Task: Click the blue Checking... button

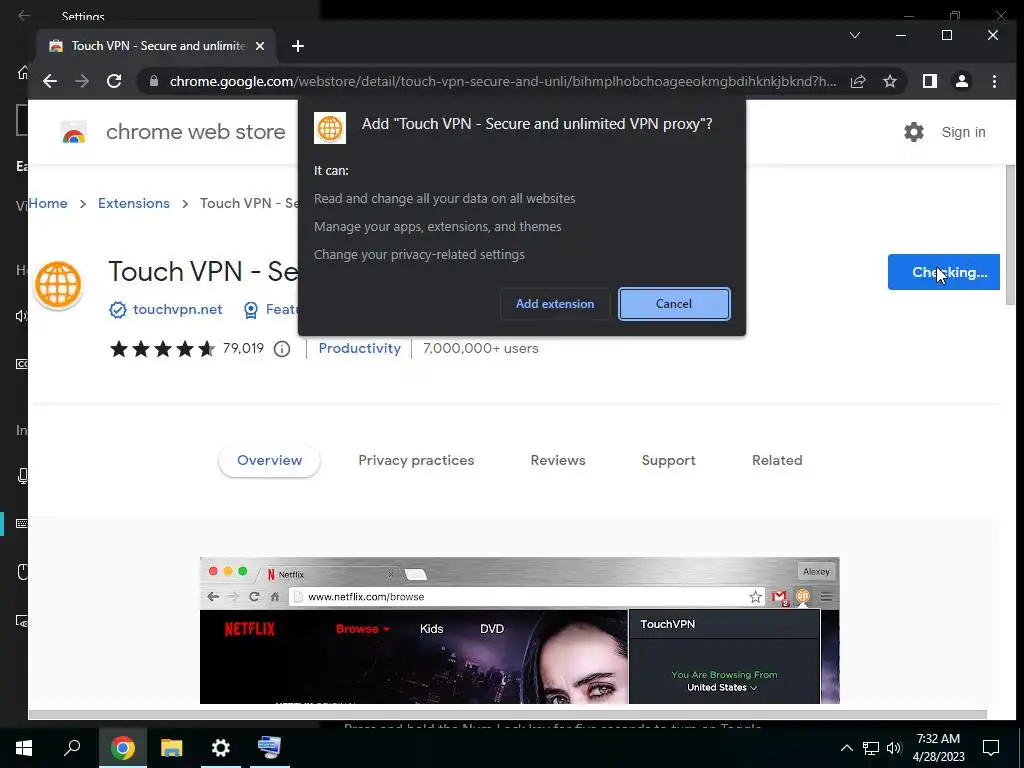Action: 943,272
